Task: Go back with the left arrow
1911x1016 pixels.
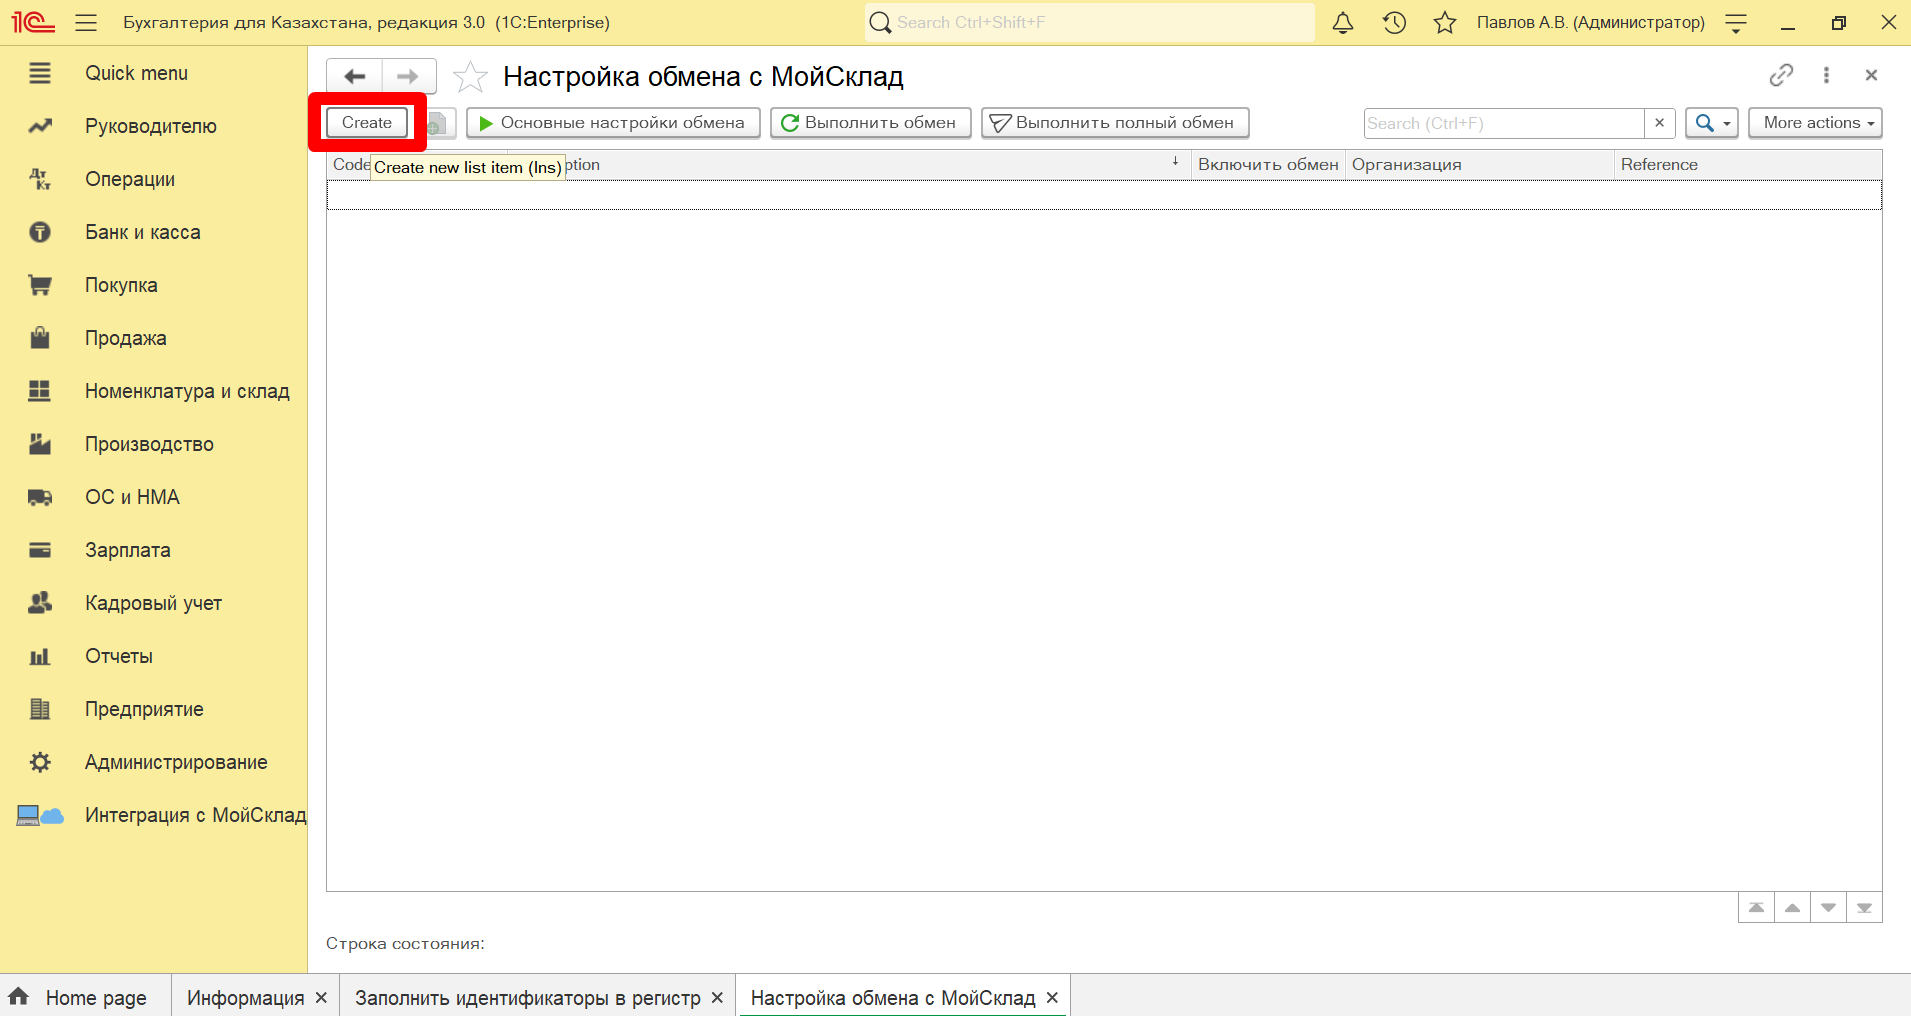Action: [354, 76]
